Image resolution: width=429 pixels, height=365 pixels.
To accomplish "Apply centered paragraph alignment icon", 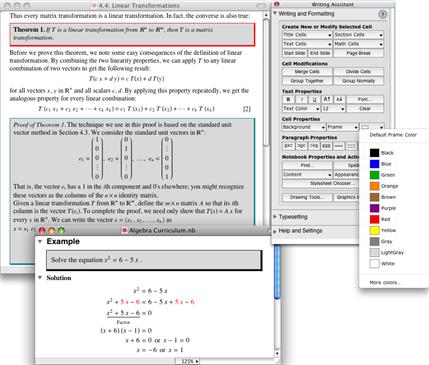I will tap(301, 146).
